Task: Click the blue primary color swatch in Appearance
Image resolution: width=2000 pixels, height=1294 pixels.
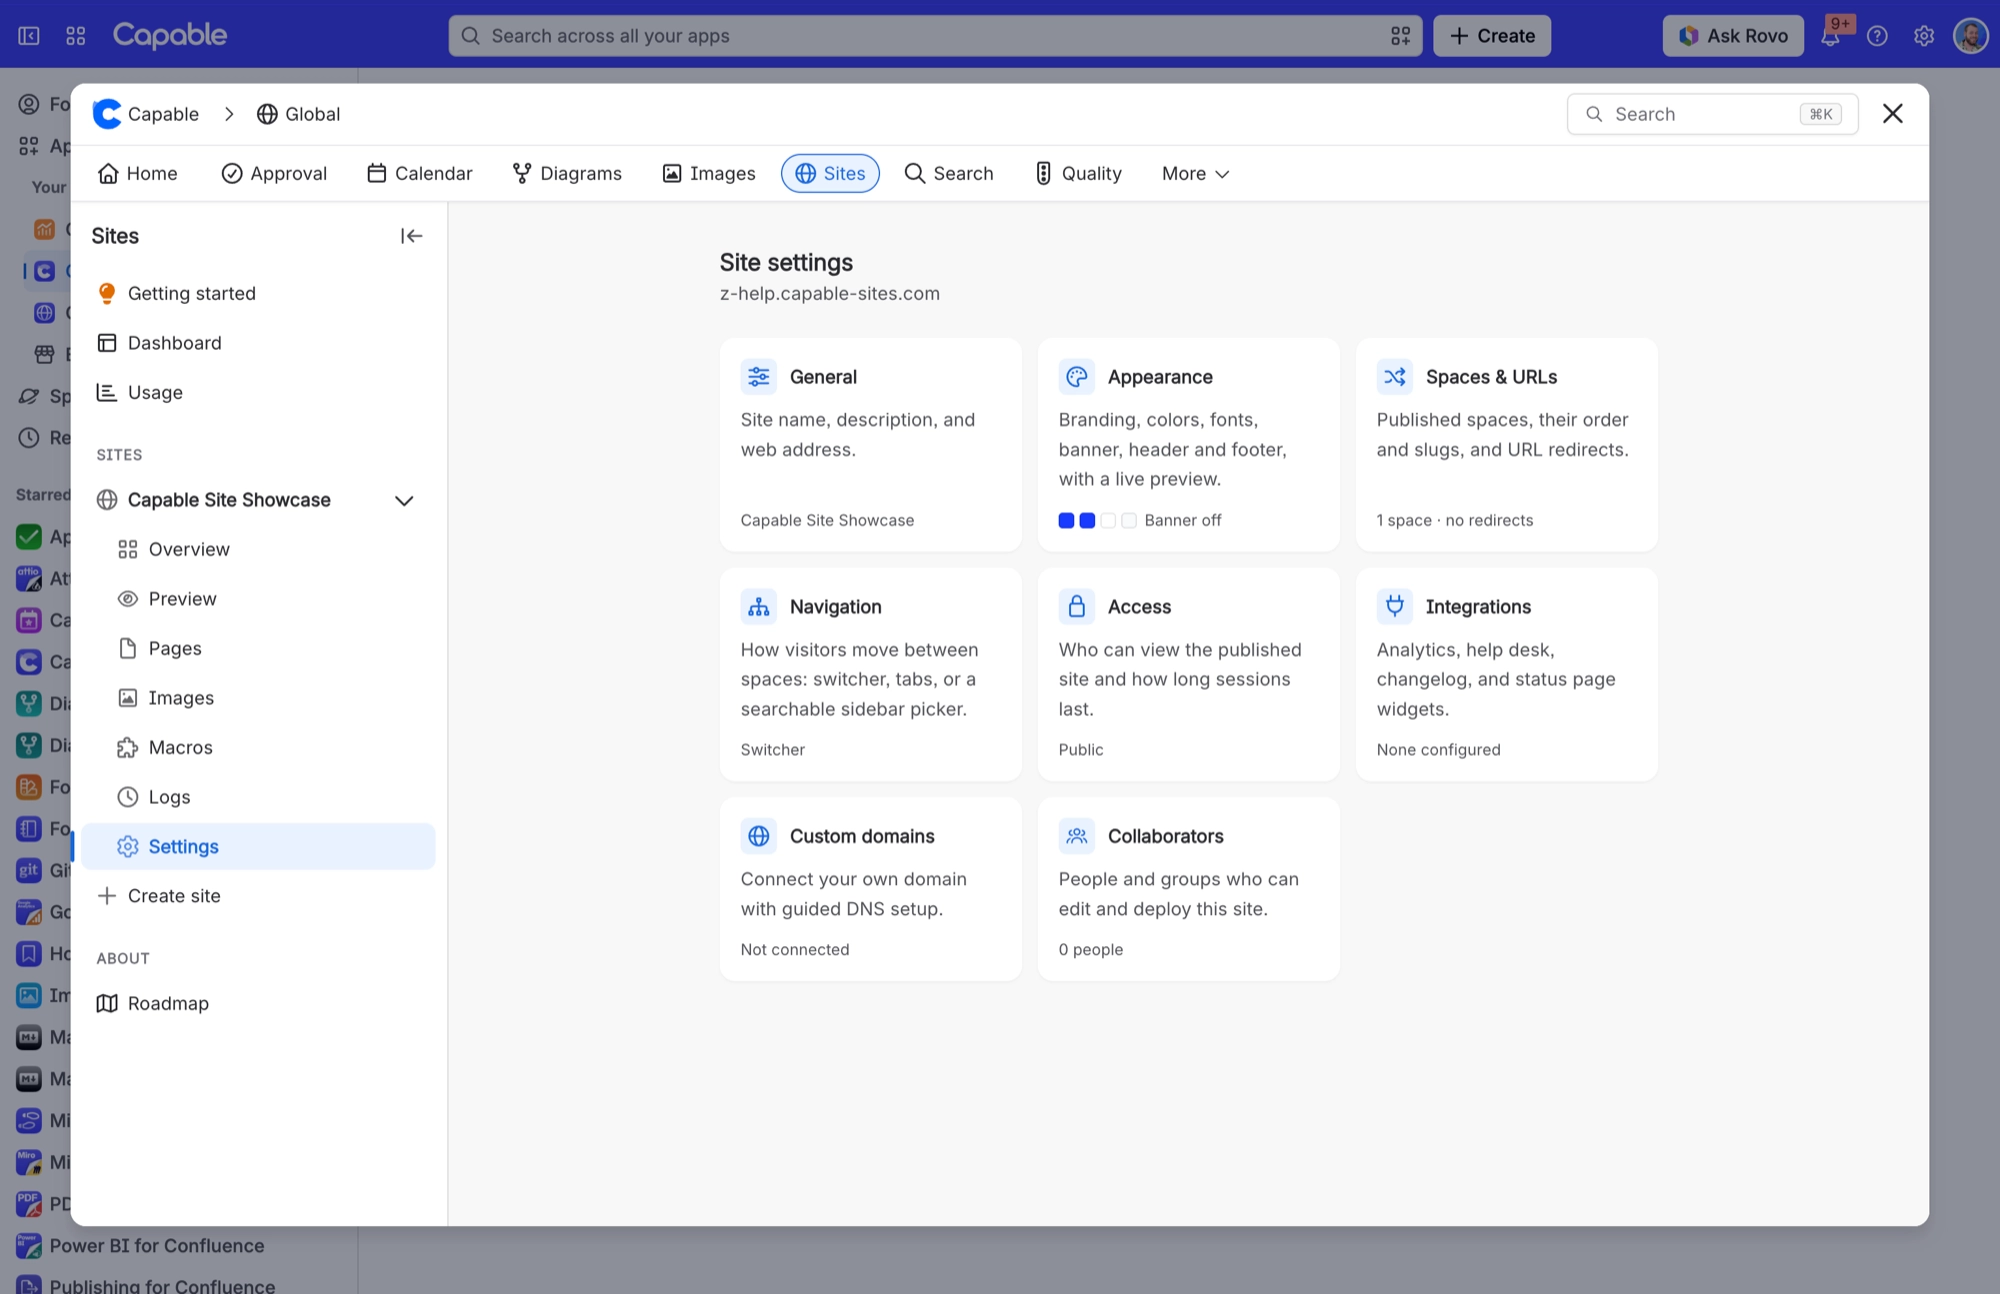Action: (x=1066, y=520)
